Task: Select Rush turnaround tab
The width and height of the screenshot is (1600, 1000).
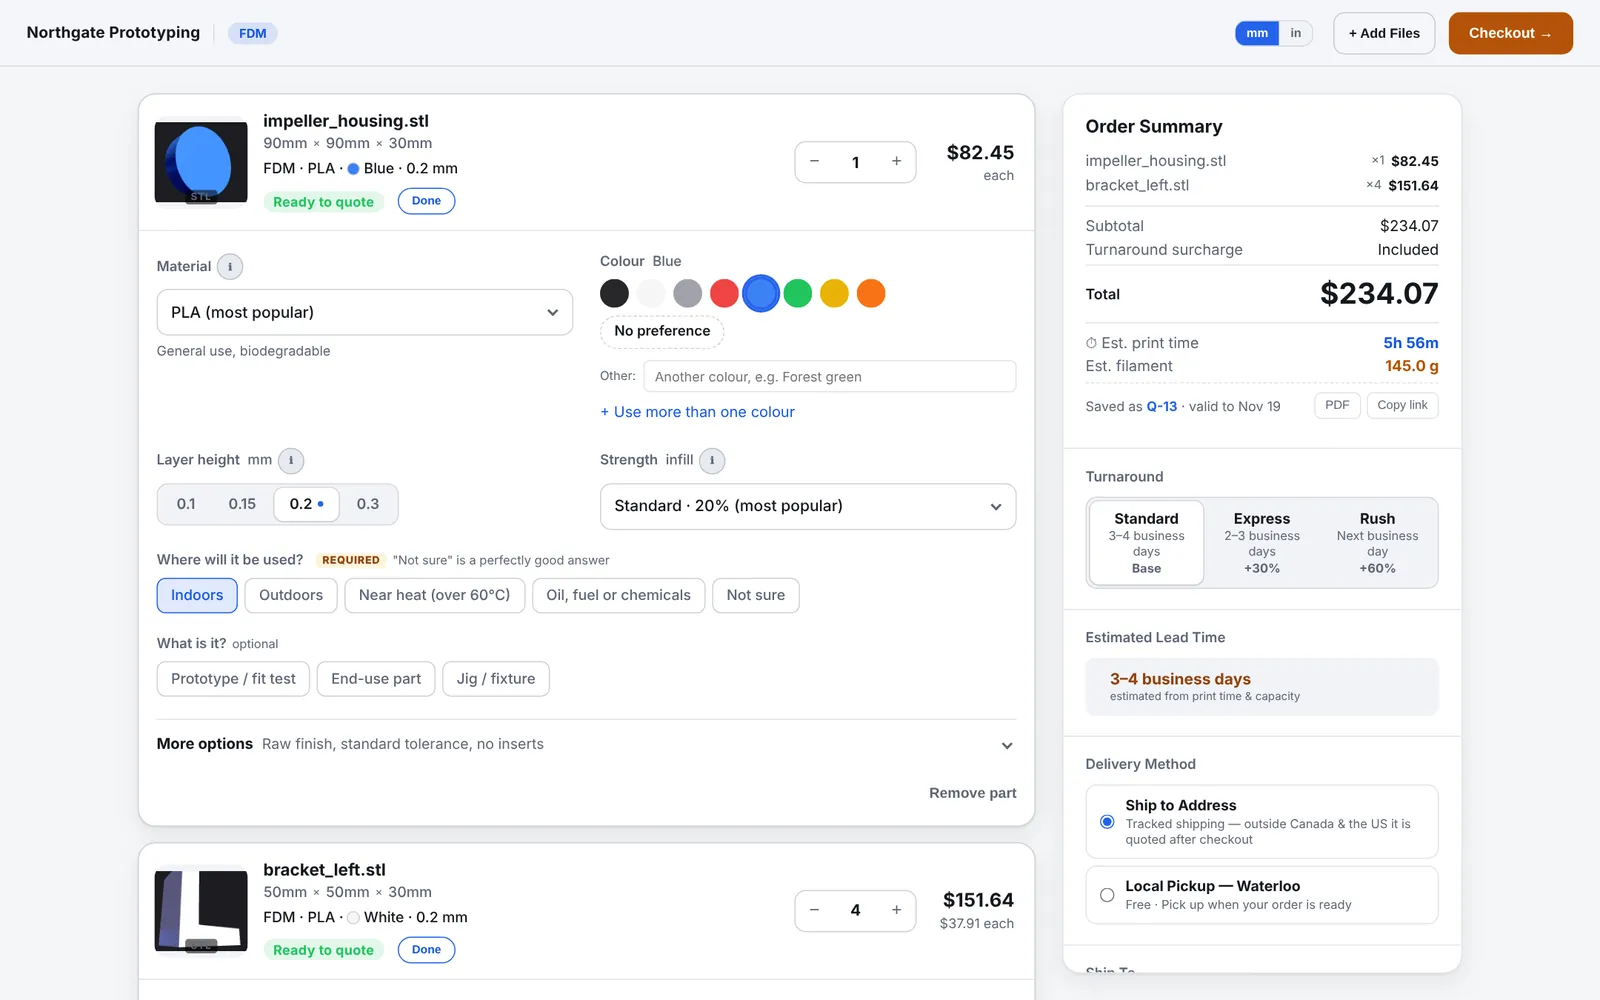Action: pos(1377,543)
